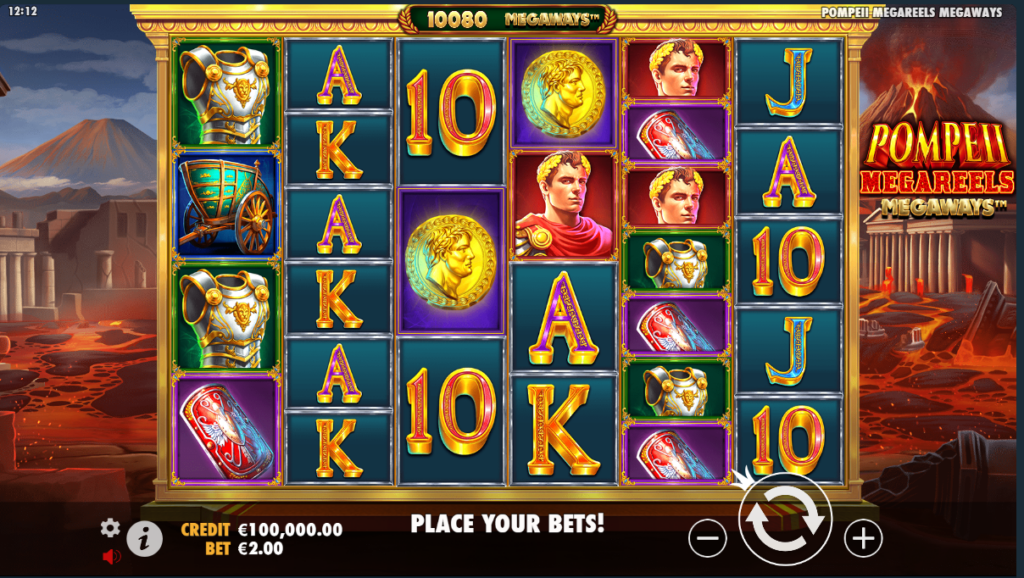The width and height of the screenshot is (1024, 578).
Task: Click the Place Your Bets message
Action: [x=507, y=523]
